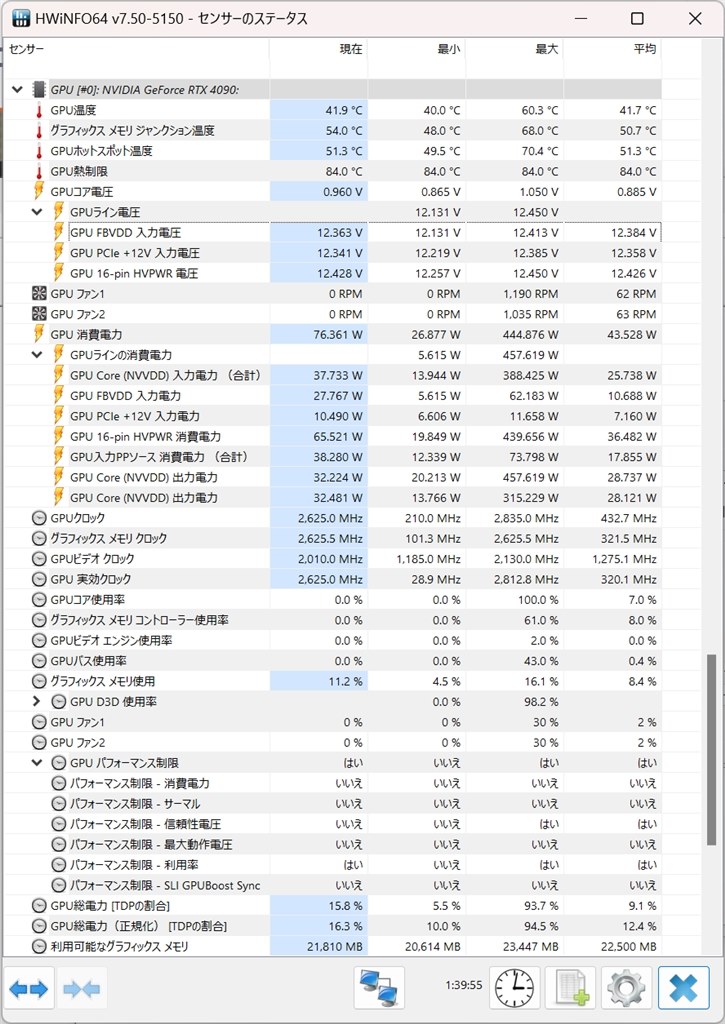725x1024 pixels.
Task: Select the GPU PCIe +12V 入力電力 row
Action: [x=332, y=416]
